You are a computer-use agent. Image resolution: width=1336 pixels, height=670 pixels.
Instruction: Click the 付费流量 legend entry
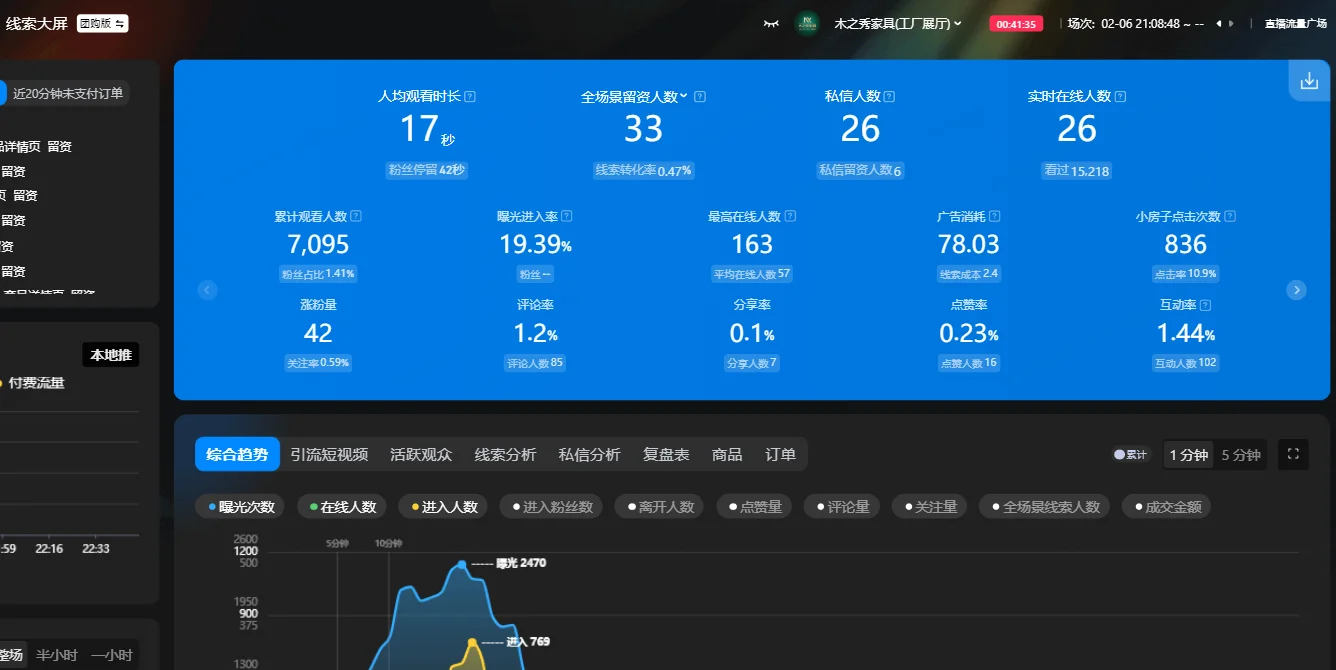[x=32, y=383]
